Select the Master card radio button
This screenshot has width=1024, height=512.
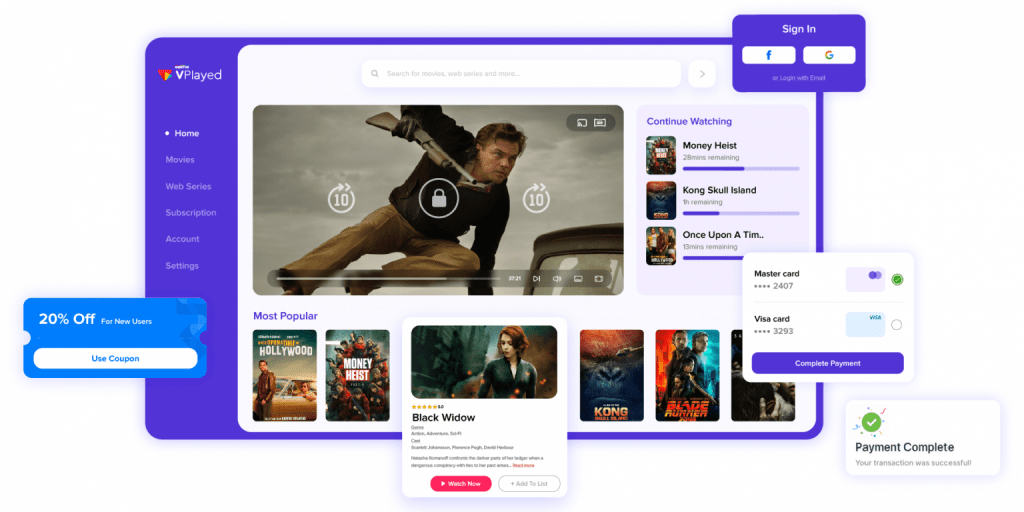tap(897, 280)
